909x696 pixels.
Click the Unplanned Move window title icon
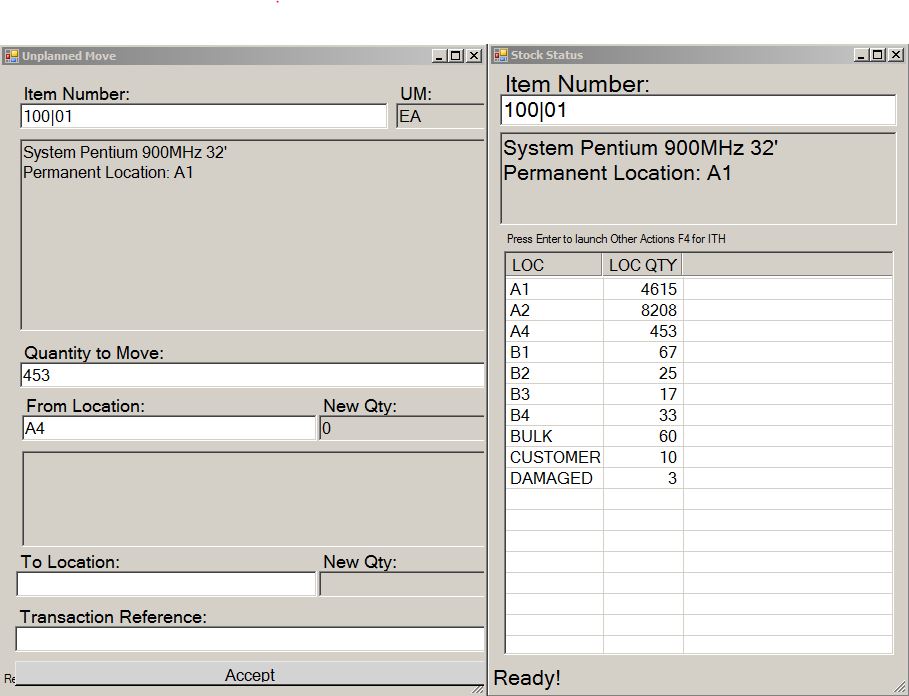click(x=11, y=56)
